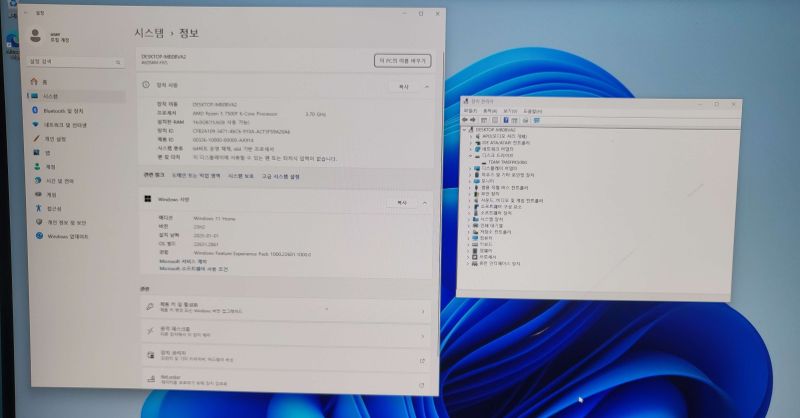Click the Windows 11 Home edition value
800x418 pixels.
[x=214, y=218]
